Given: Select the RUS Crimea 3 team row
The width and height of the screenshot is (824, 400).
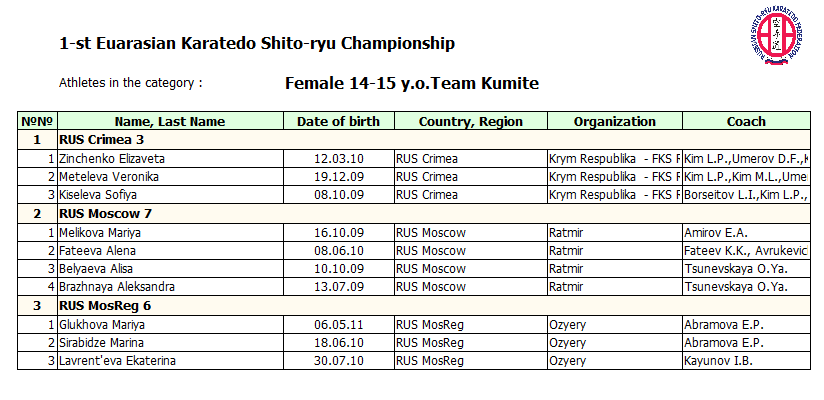Looking at the screenshot, I should 414,140.
